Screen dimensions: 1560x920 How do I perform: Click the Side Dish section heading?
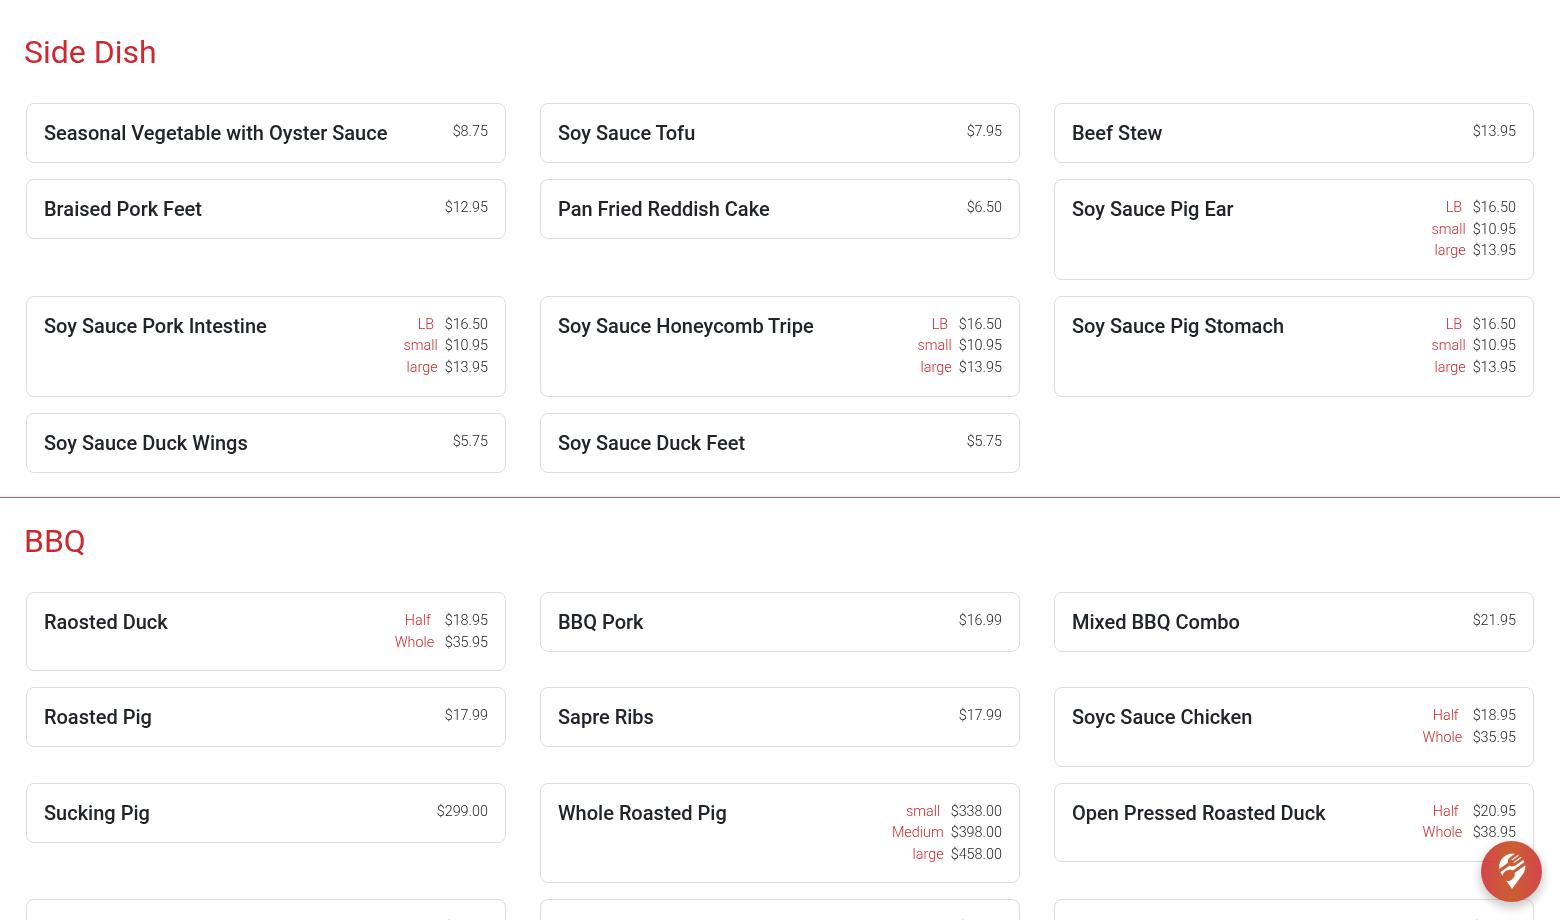[x=90, y=52]
